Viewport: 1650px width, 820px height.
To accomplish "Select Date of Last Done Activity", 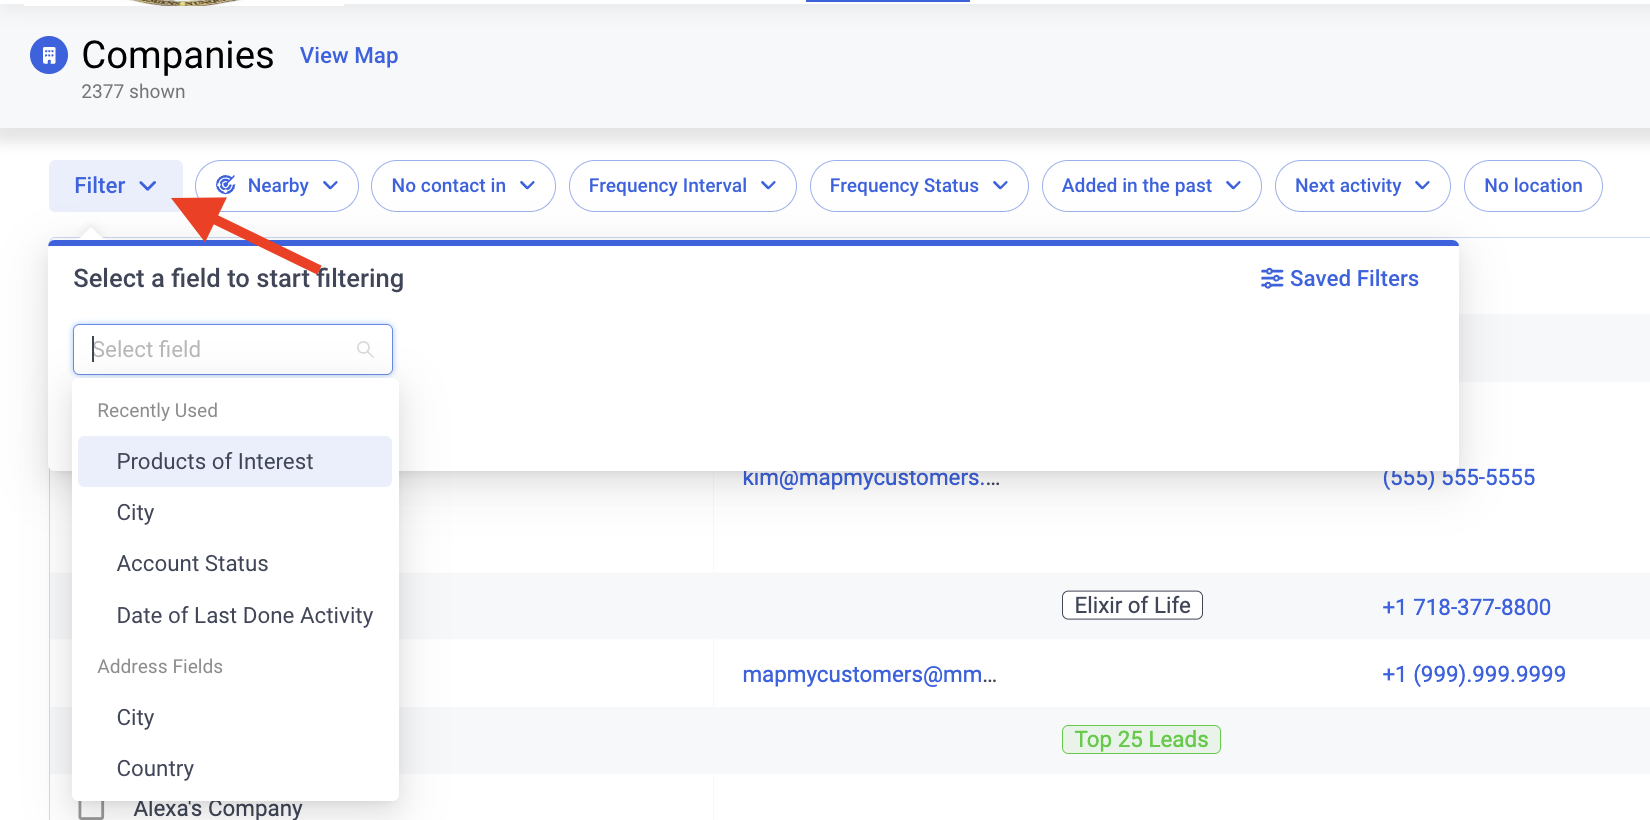I will [x=235, y=615].
